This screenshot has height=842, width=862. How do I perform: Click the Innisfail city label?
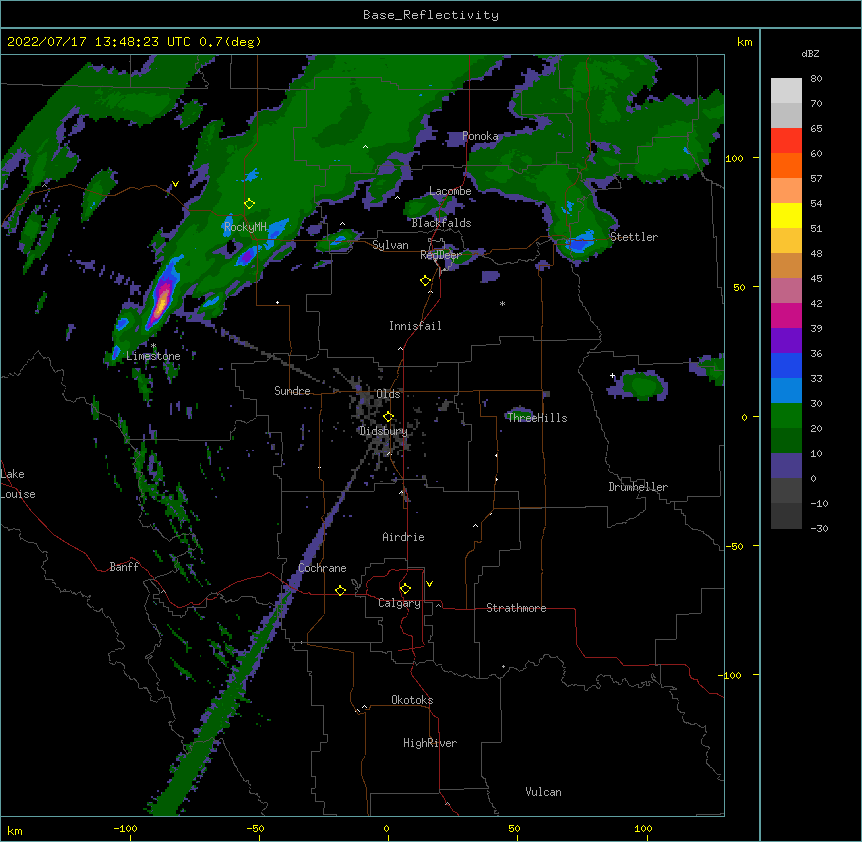pos(415,326)
